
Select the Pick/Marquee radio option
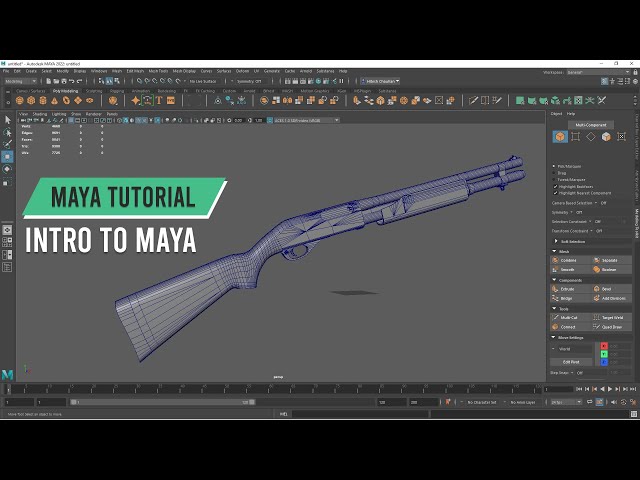pos(554,167)
